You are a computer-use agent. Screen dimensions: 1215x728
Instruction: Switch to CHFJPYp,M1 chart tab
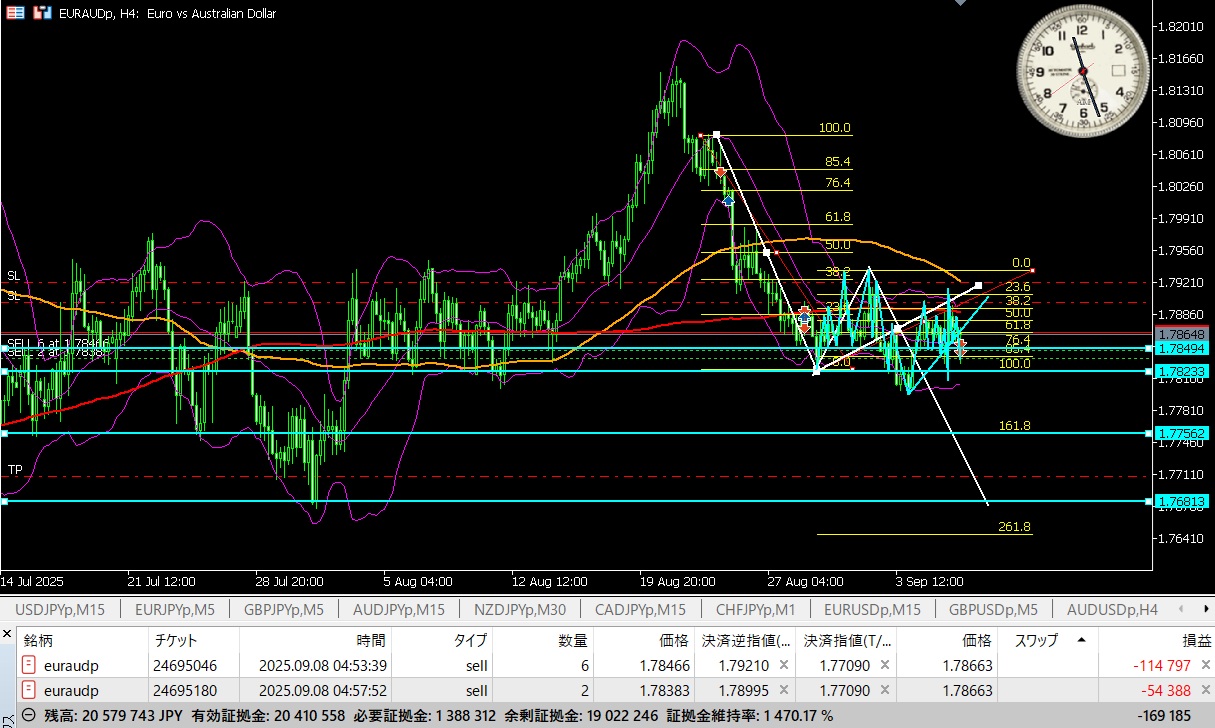[x=755, y=609]
